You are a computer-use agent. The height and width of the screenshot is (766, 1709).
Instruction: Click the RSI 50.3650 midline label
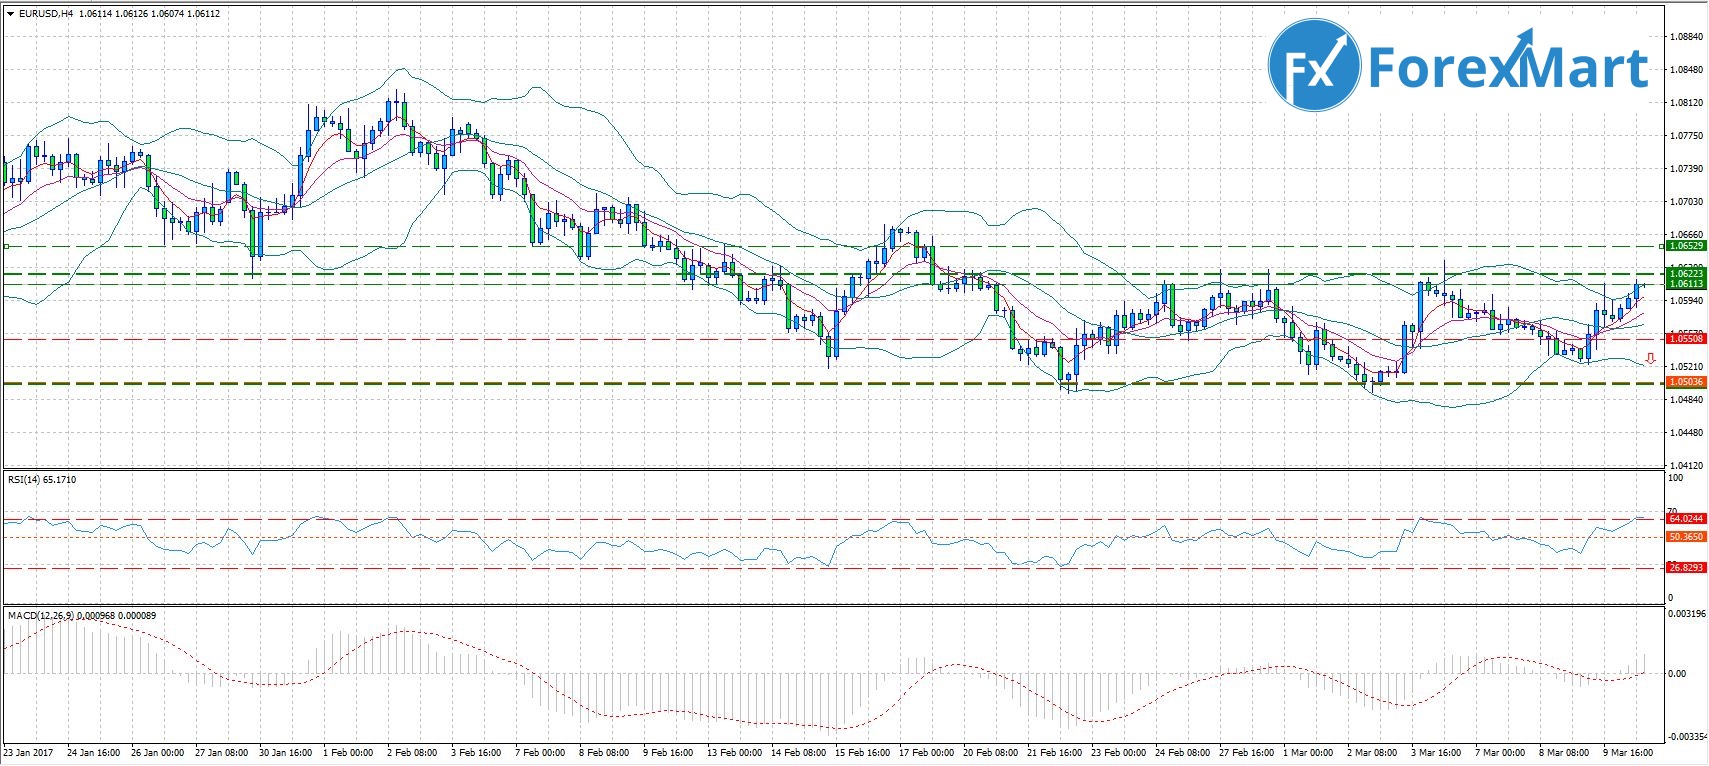tap(1685, 537)
